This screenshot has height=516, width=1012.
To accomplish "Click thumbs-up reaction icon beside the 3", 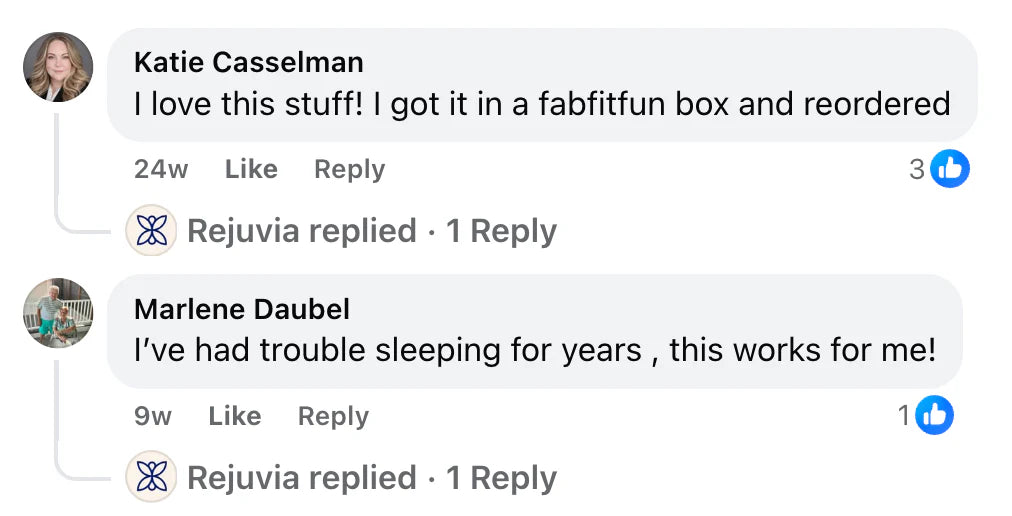I will pyautogui.click(x=950, y=169).
